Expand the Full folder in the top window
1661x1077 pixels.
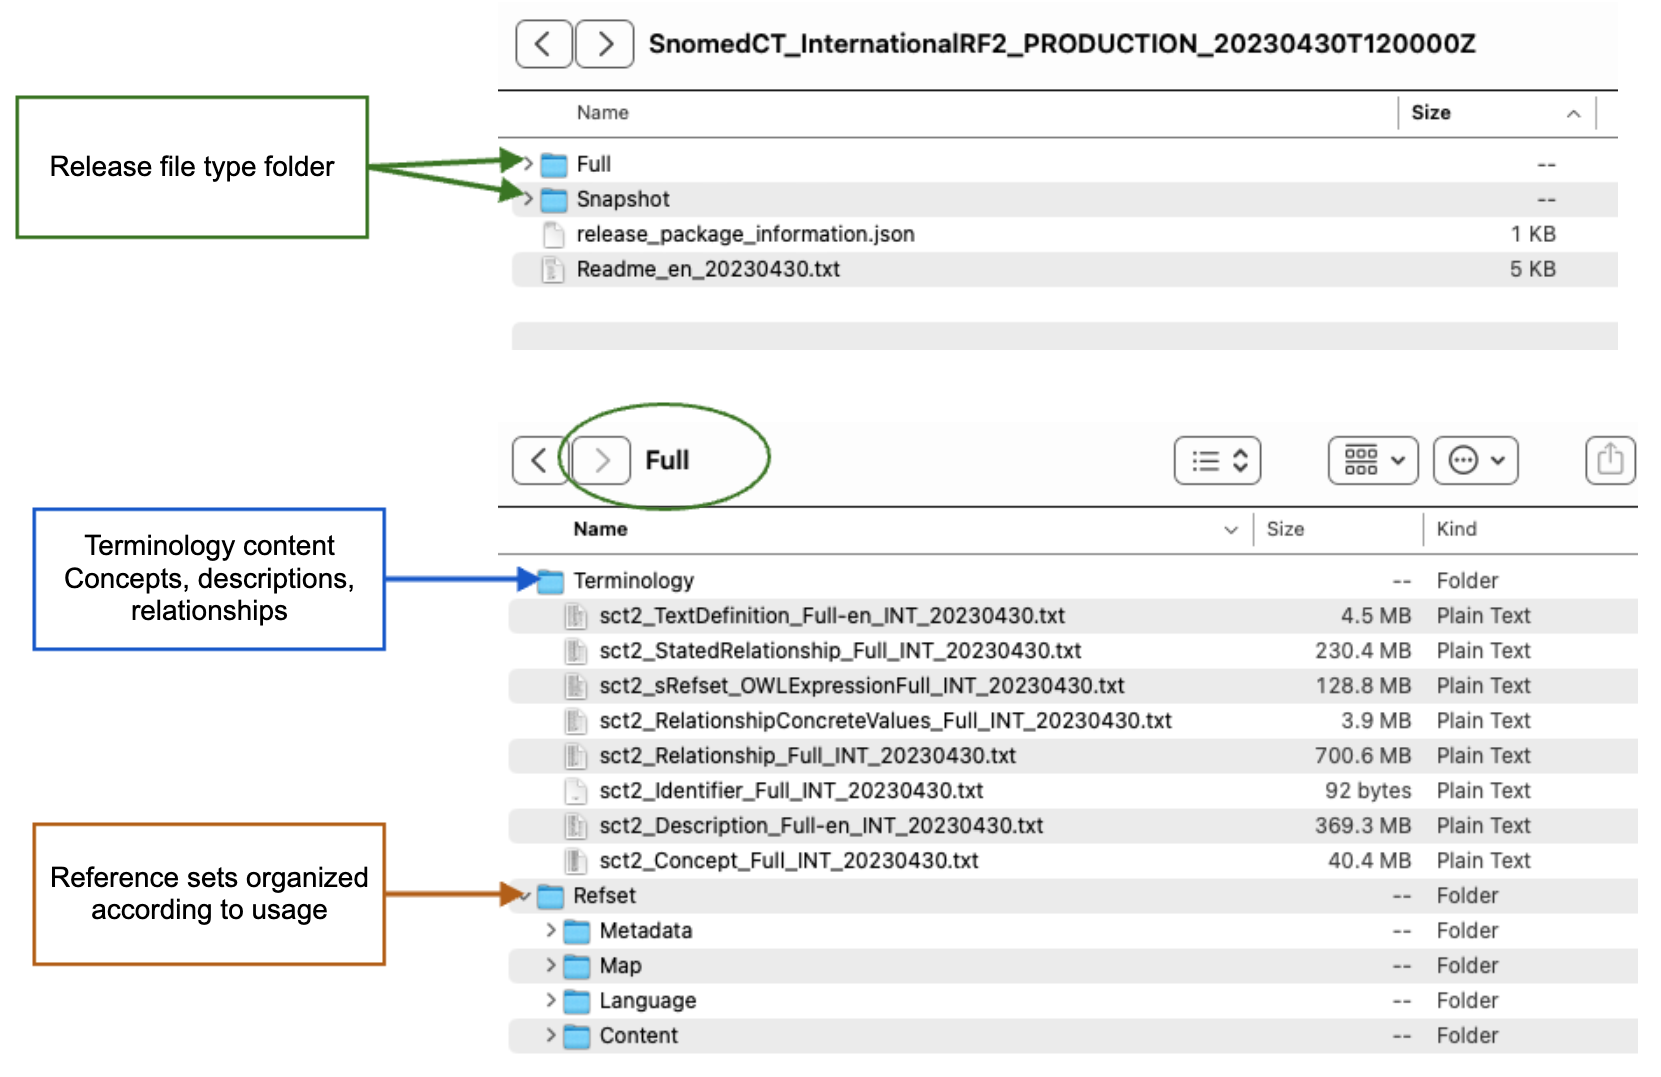[x=528, y=164]
